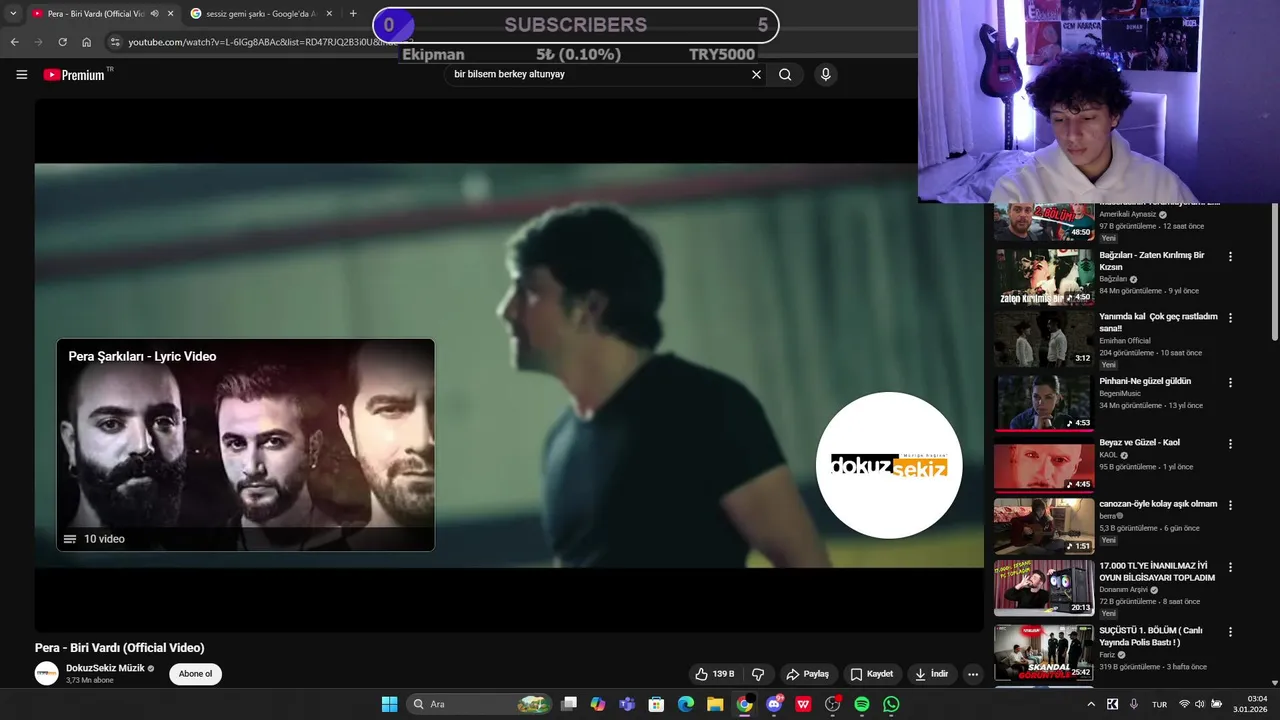Click the dokuzsekiz circular end-screen subscribe logo
This screenshot has width=1280, height=720.
(889, 465)
